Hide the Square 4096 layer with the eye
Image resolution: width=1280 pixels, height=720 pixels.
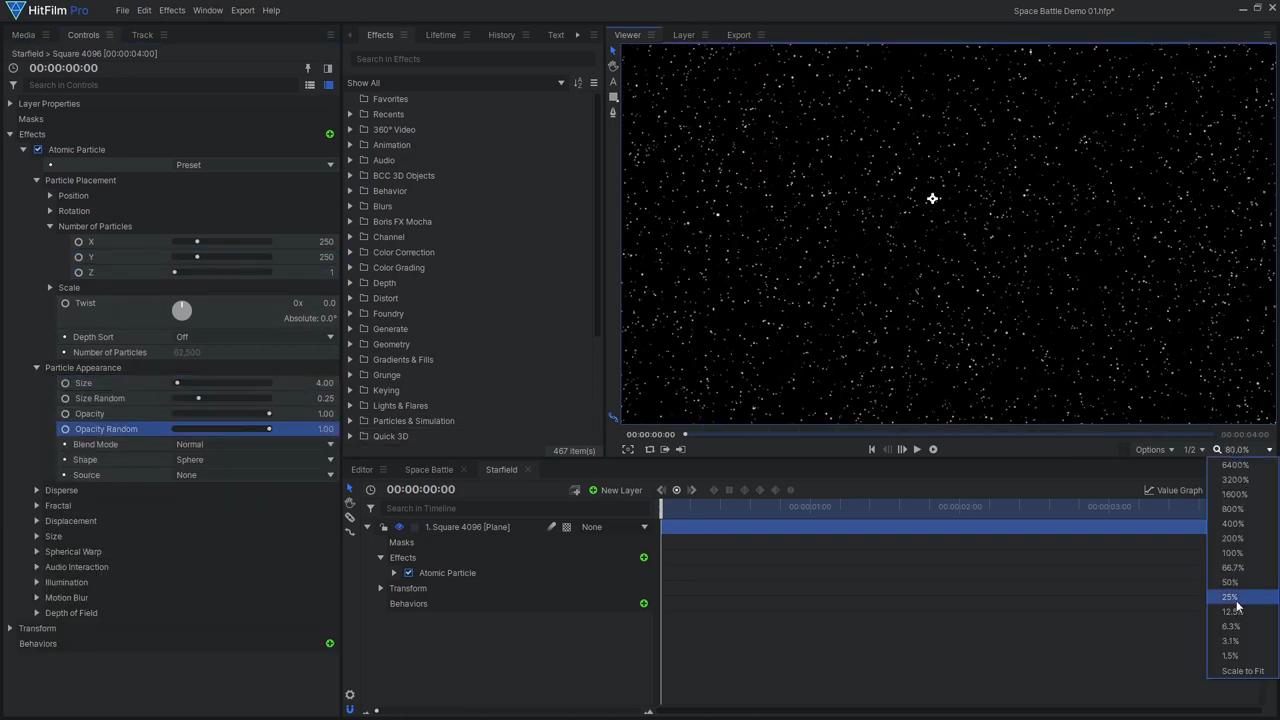[399, 527]
